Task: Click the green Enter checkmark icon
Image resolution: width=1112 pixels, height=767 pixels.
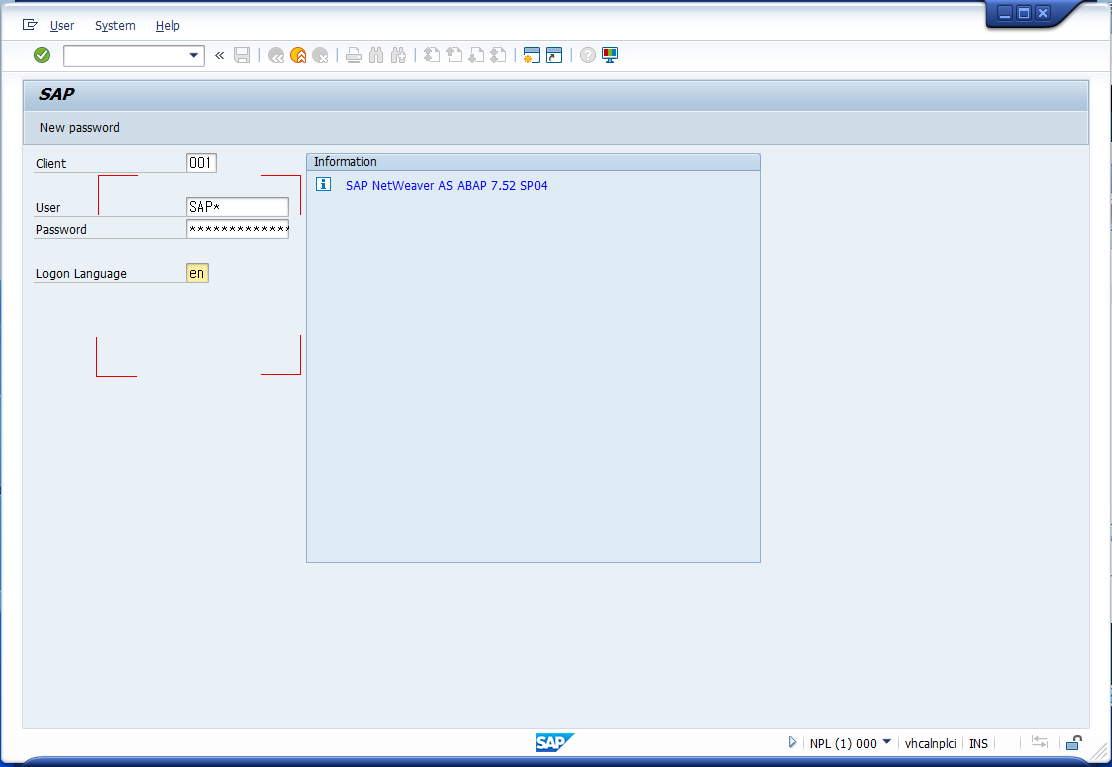Action: [42, 55]
